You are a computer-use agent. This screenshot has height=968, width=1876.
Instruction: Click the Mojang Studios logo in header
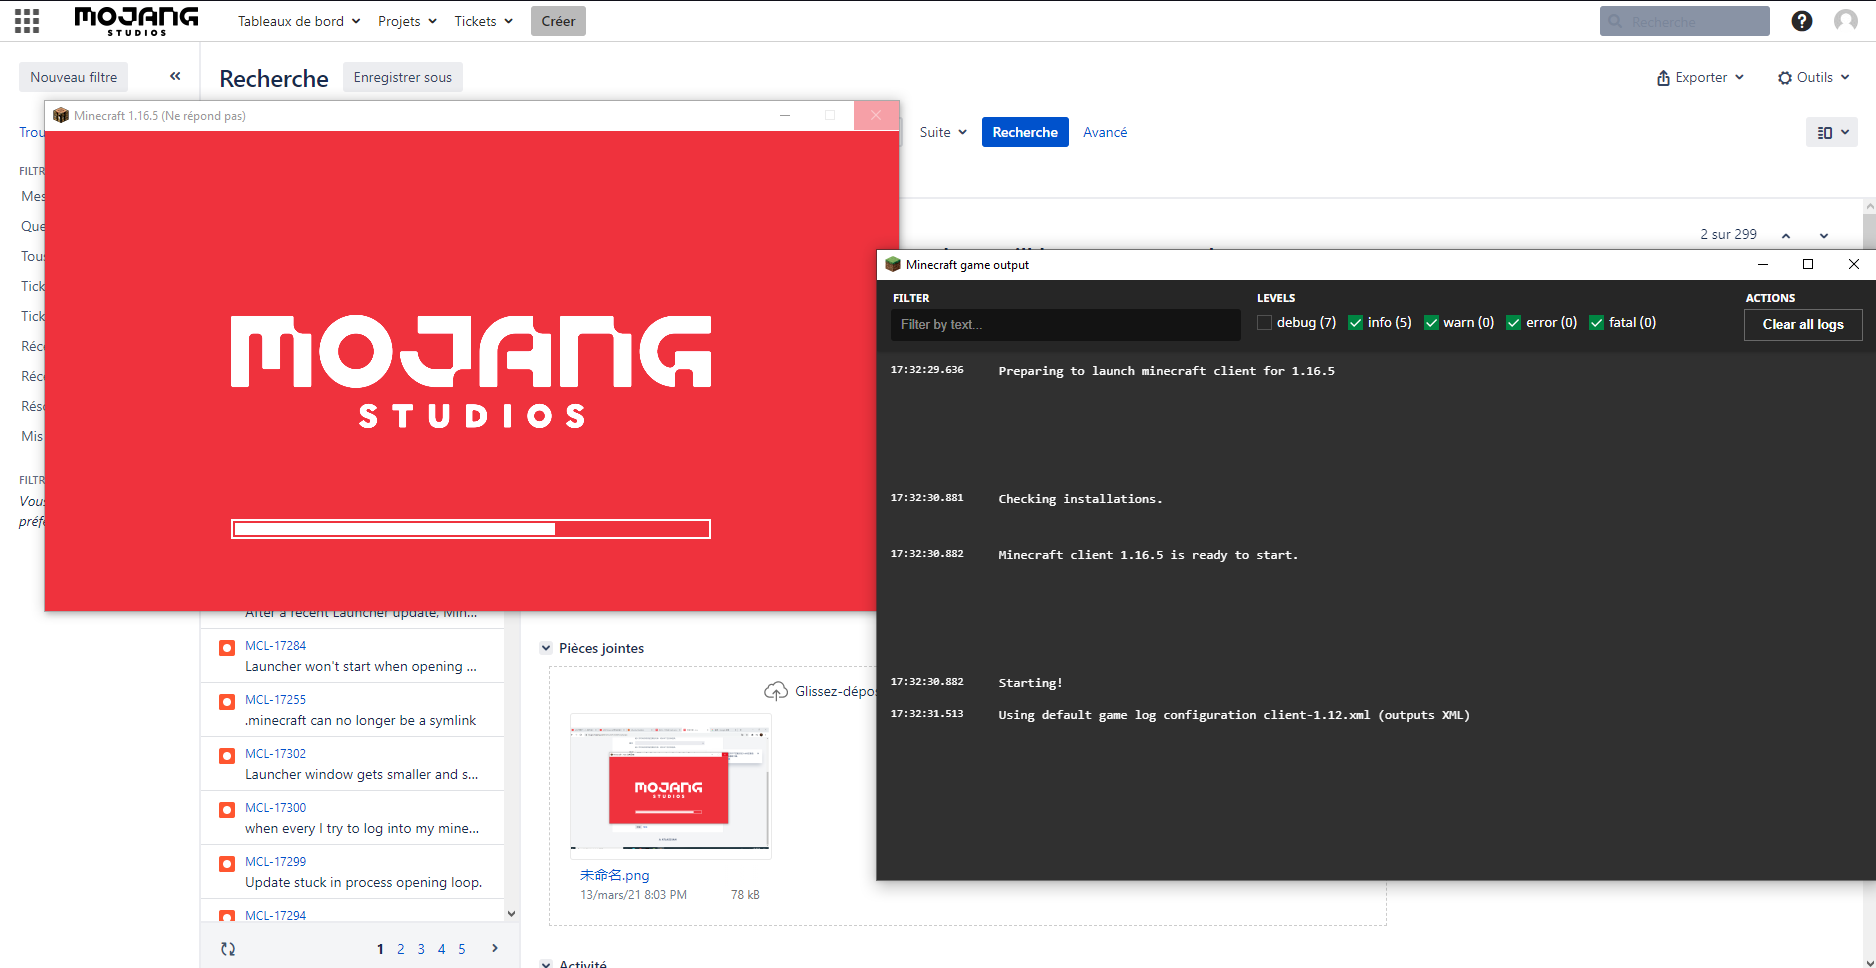[136, 21]
